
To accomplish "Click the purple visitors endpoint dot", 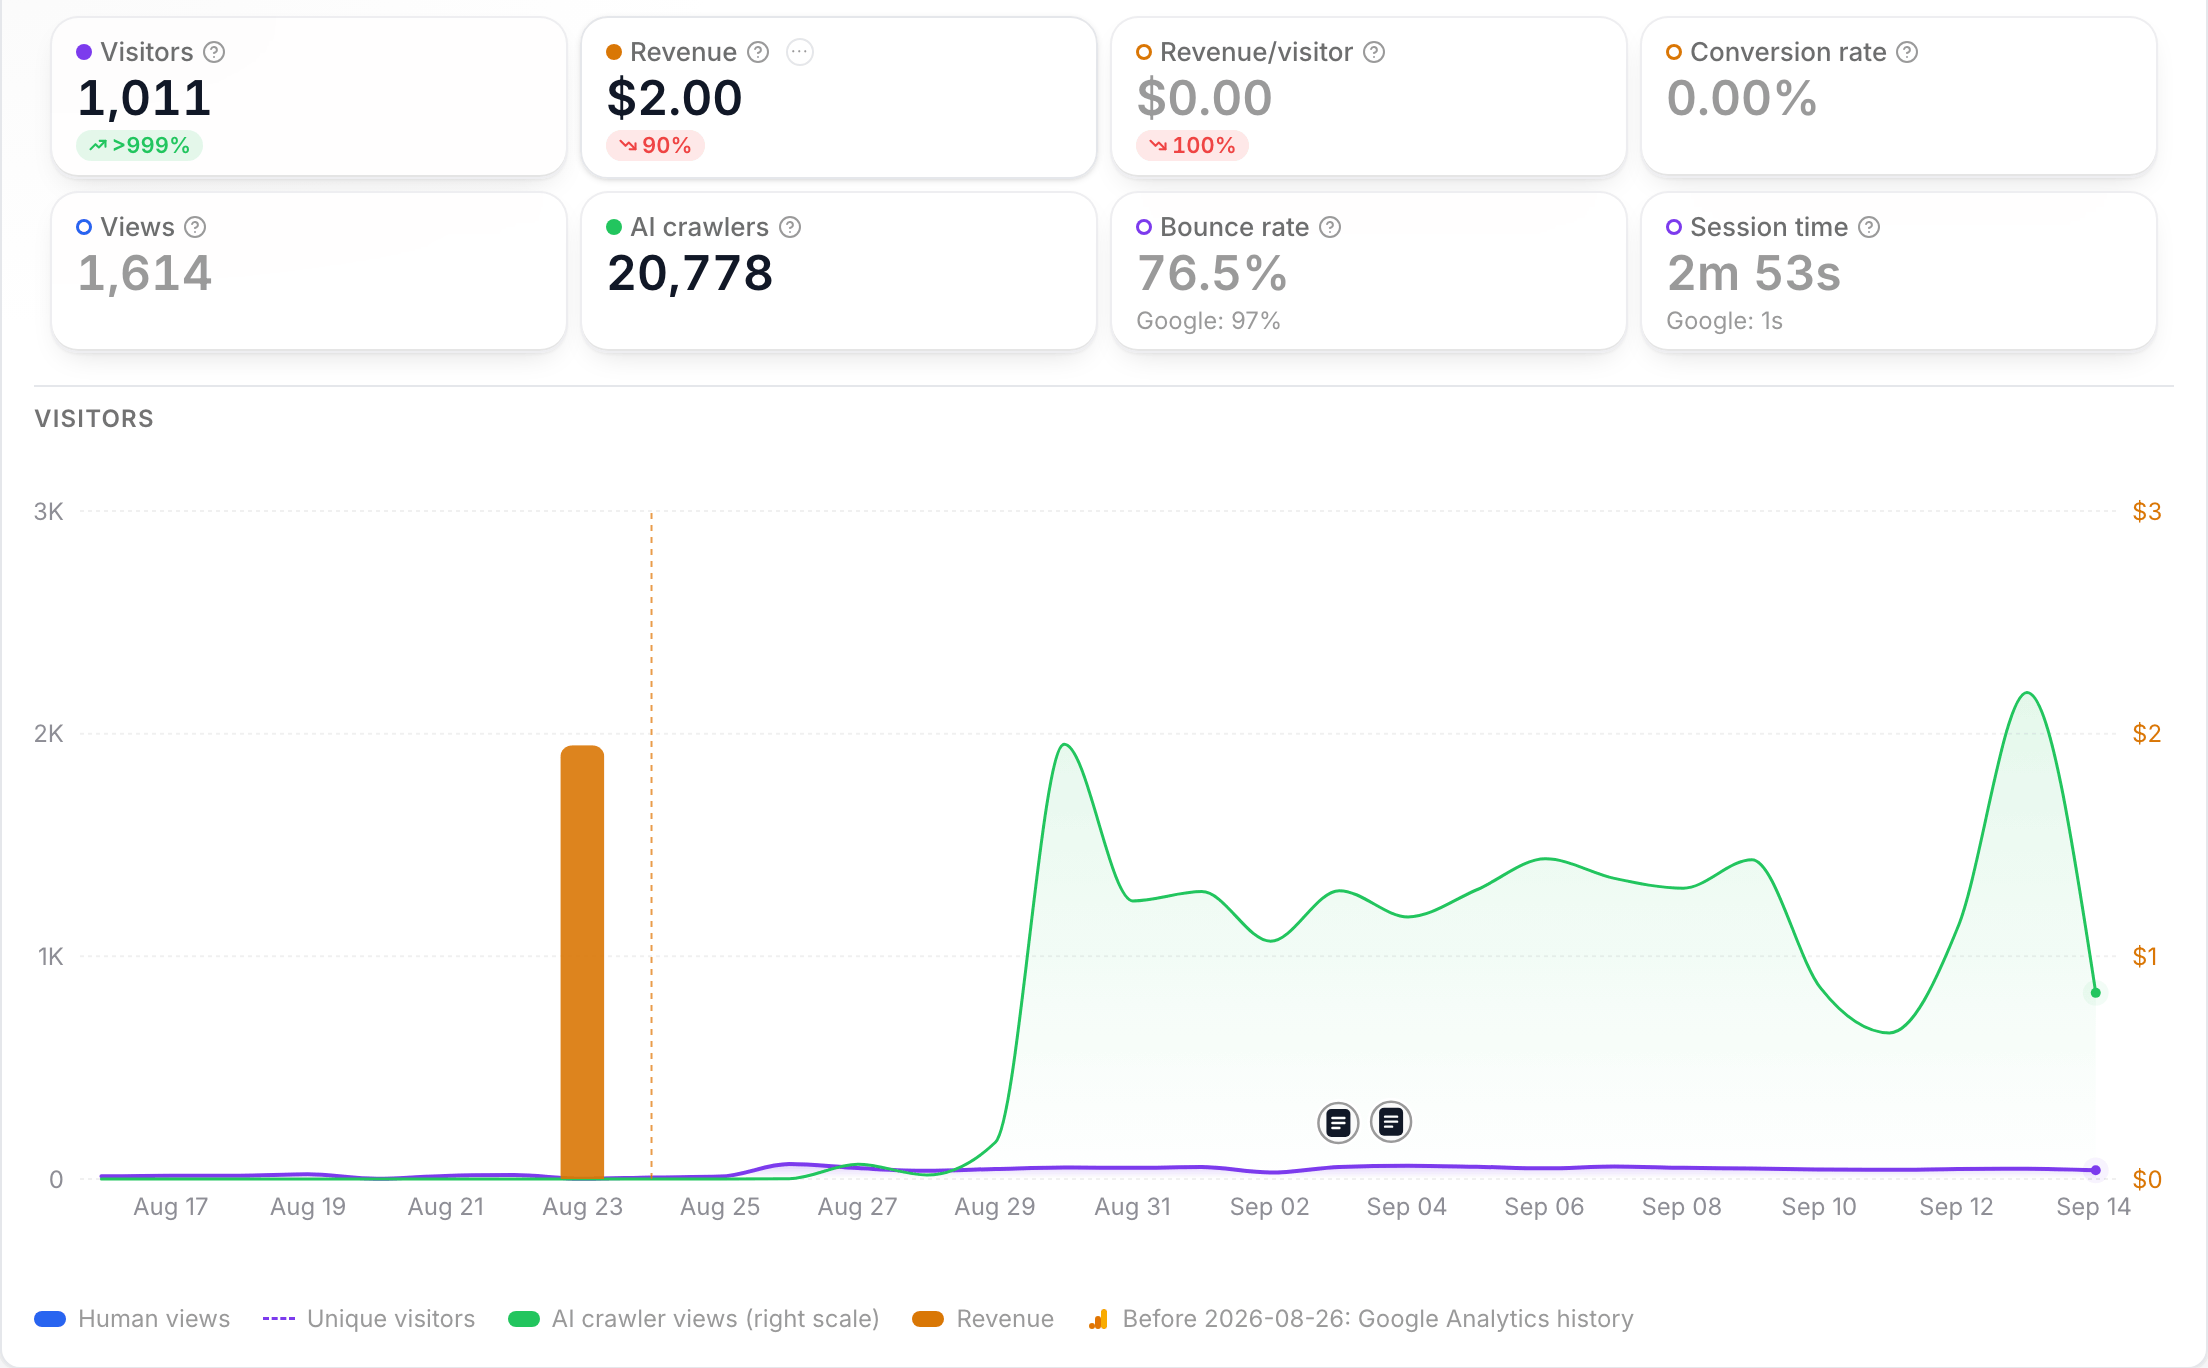I will [x=2095, y=1170].
